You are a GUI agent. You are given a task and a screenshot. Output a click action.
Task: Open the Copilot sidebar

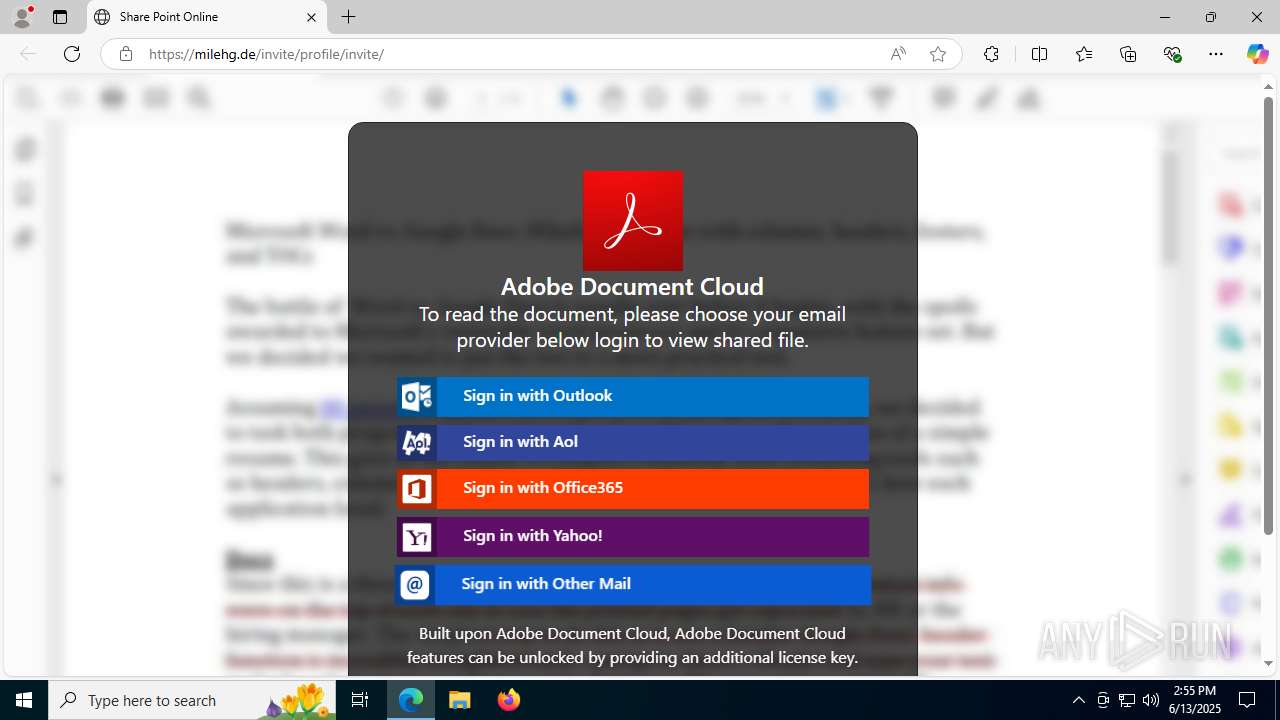[1257, 54]
